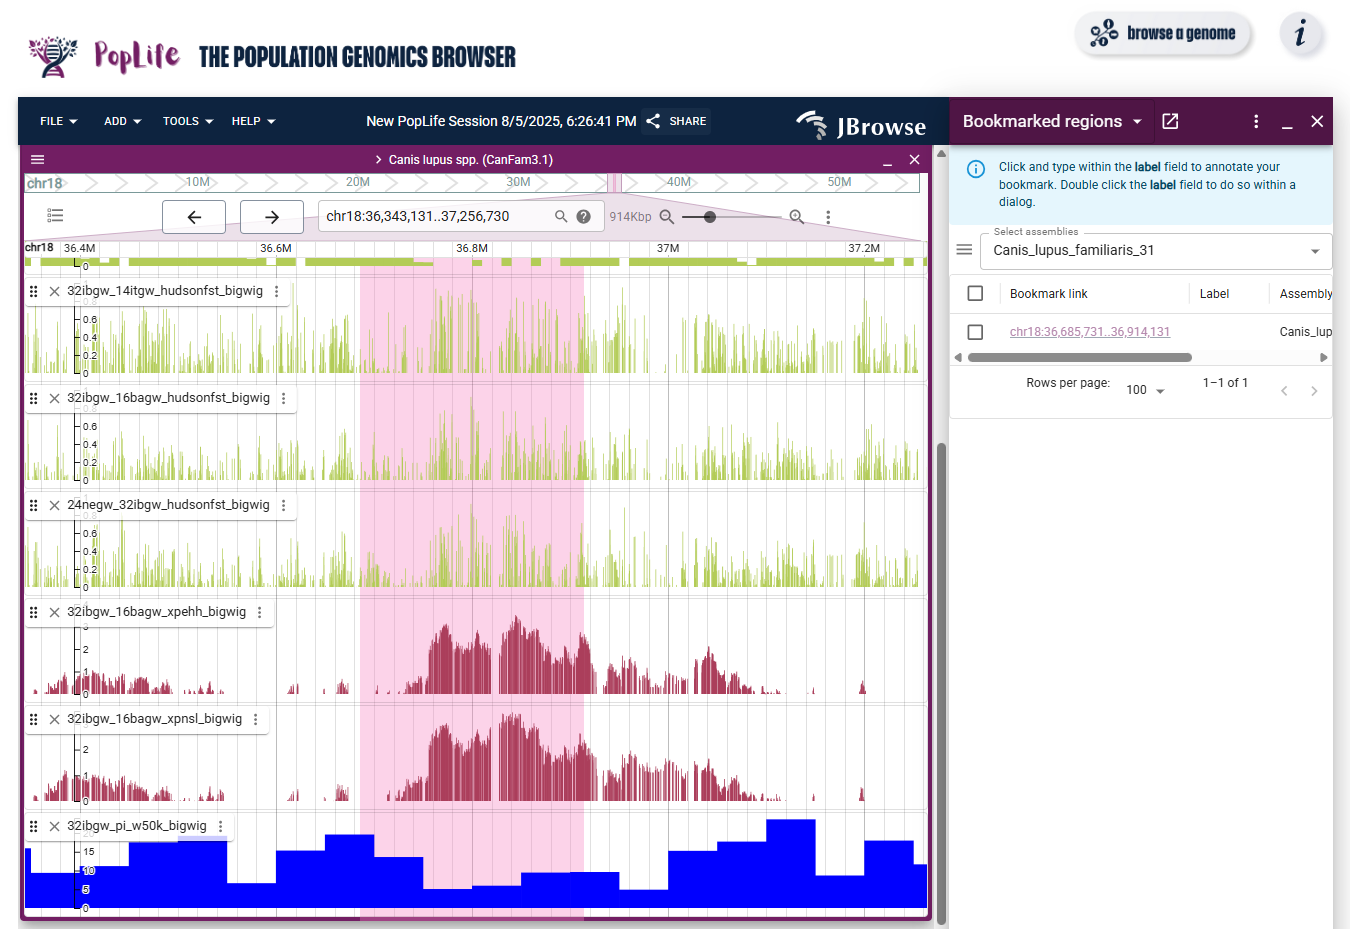This screenshot has width=1350, height=929.
Task: Click the SHARE button
Action: [x=677, y=121]
